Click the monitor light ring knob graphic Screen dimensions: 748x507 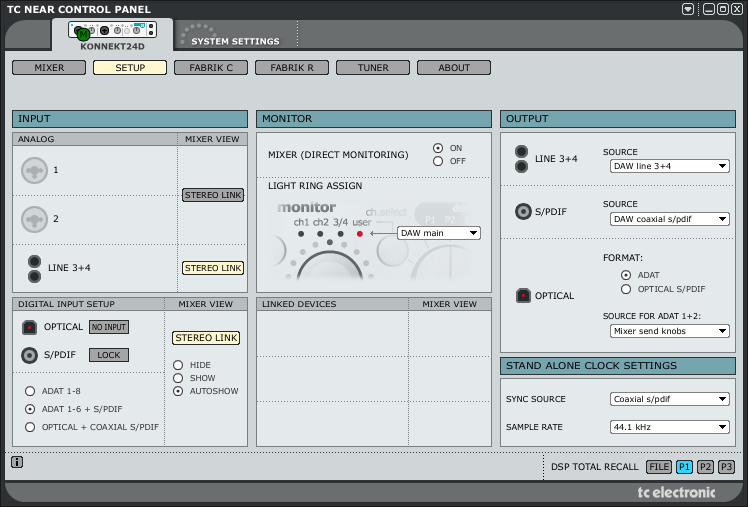[x=330, y=265]
